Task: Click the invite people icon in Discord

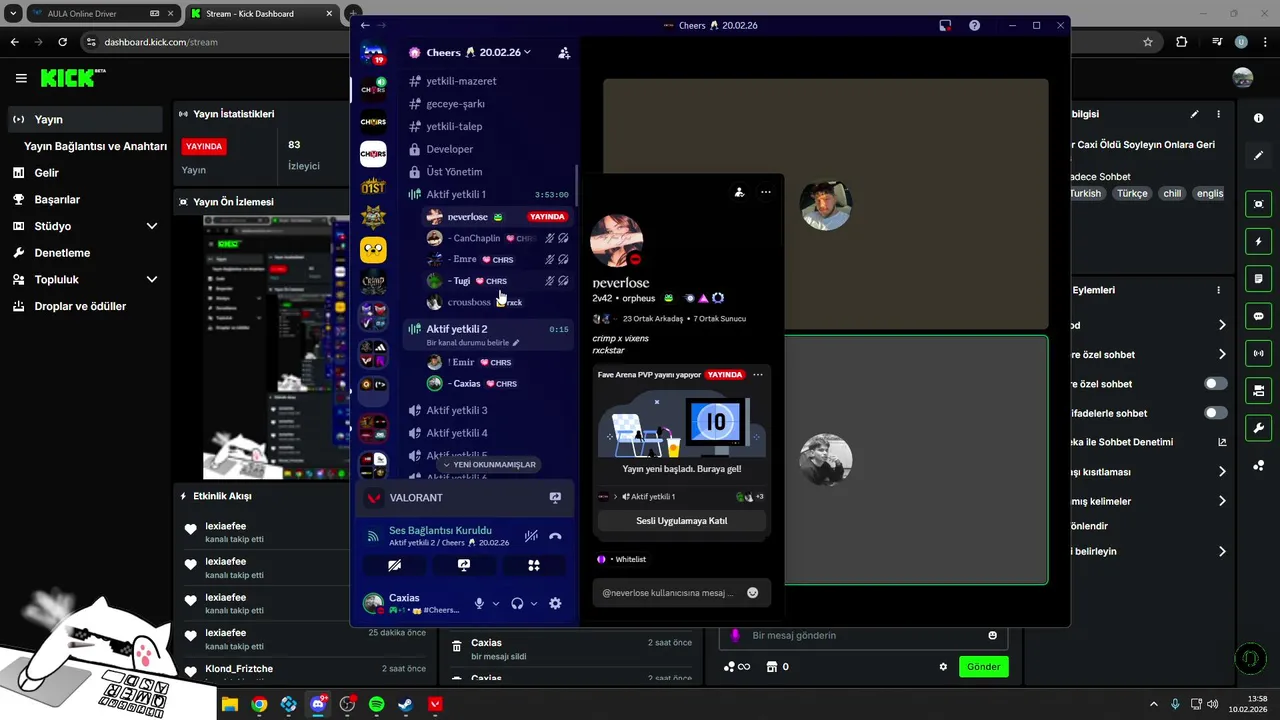Action: 564,53
